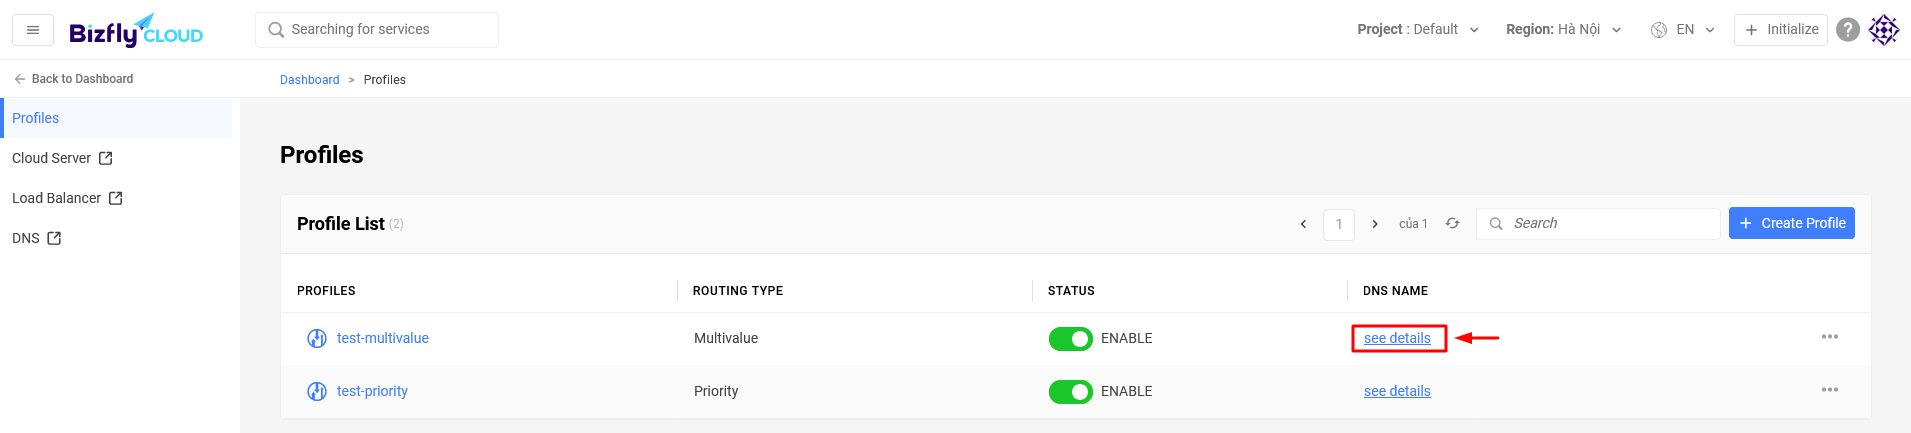Open the help question mark icon

pos(1848,30)
